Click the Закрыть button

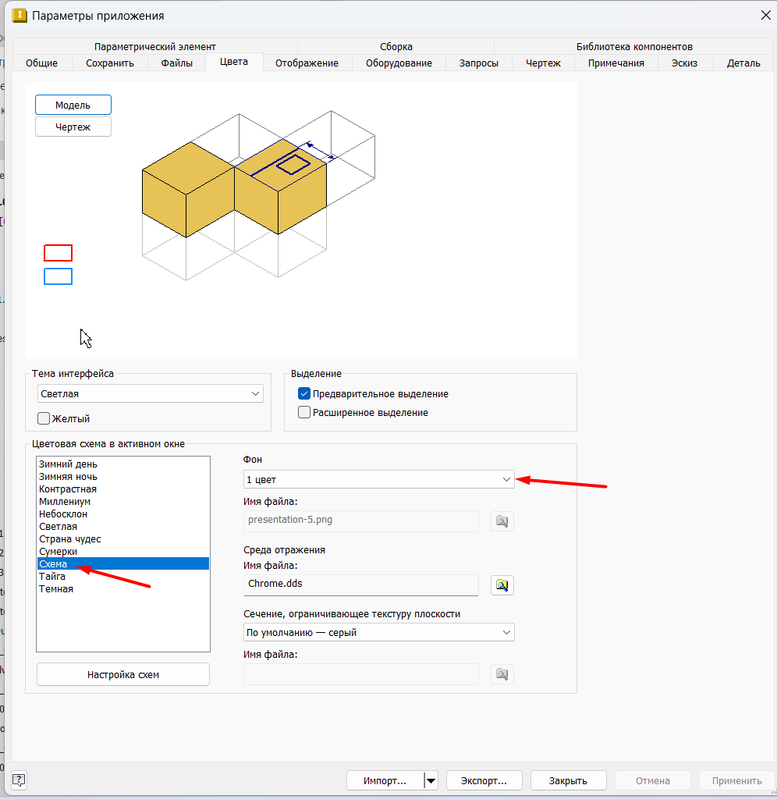568,781
